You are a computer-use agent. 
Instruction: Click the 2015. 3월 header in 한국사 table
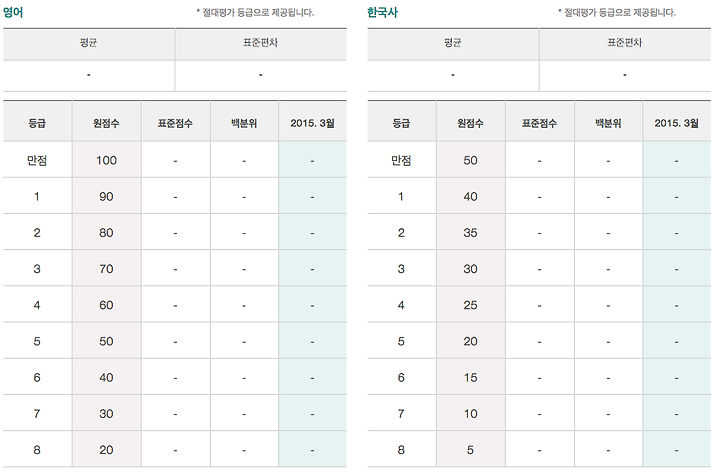pos(676,123)
